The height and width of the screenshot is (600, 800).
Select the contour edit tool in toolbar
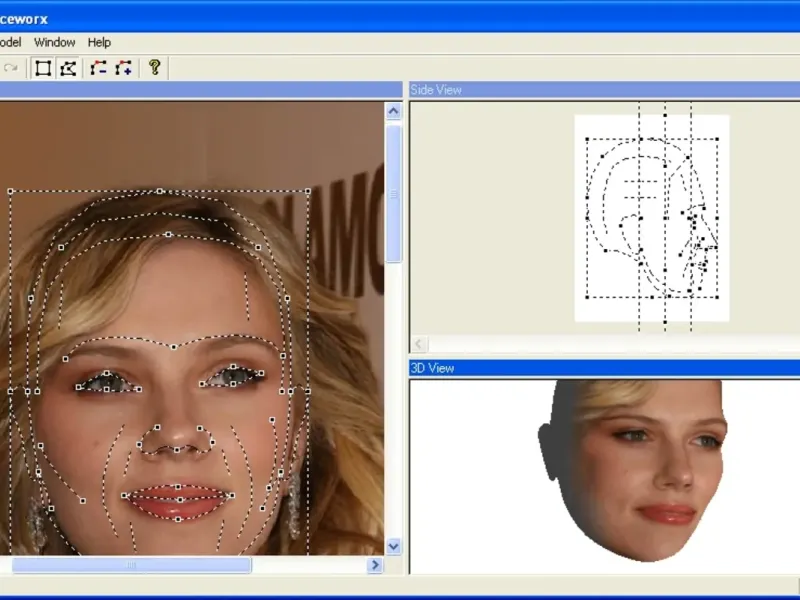point(68,68)
